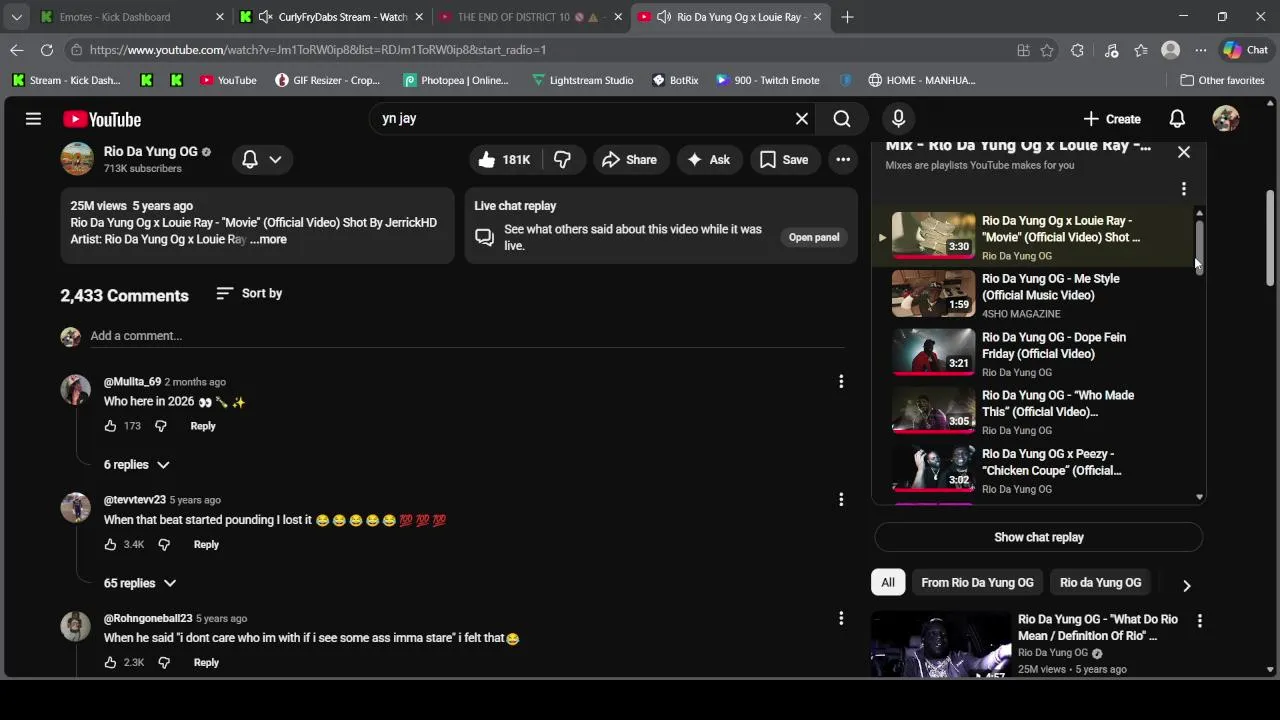Image resolution: width=1280 pixels, height=720 pixels.
Task: Like @Rohngoneball23's comment
Action: click(110, 663)
